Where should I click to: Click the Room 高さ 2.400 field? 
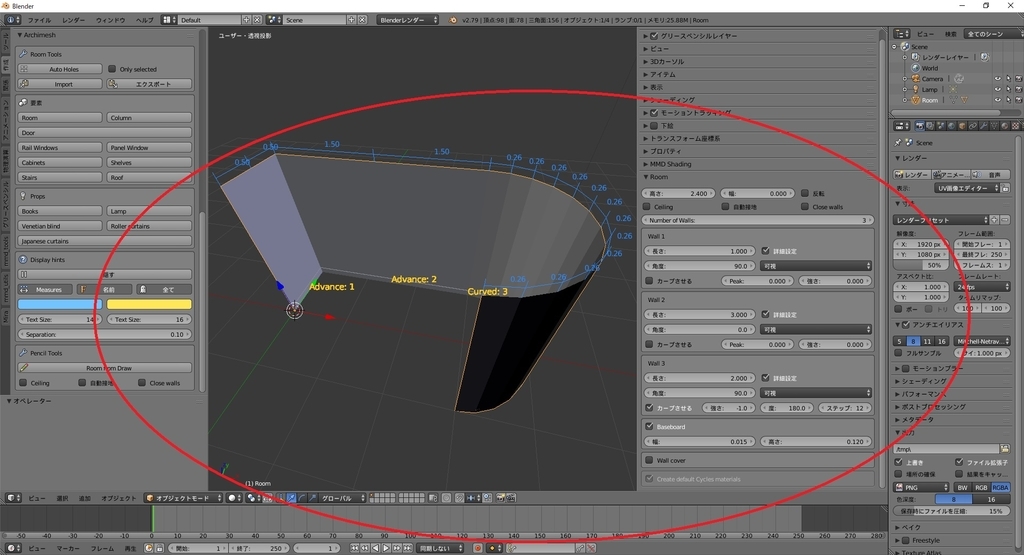[679, 194]
